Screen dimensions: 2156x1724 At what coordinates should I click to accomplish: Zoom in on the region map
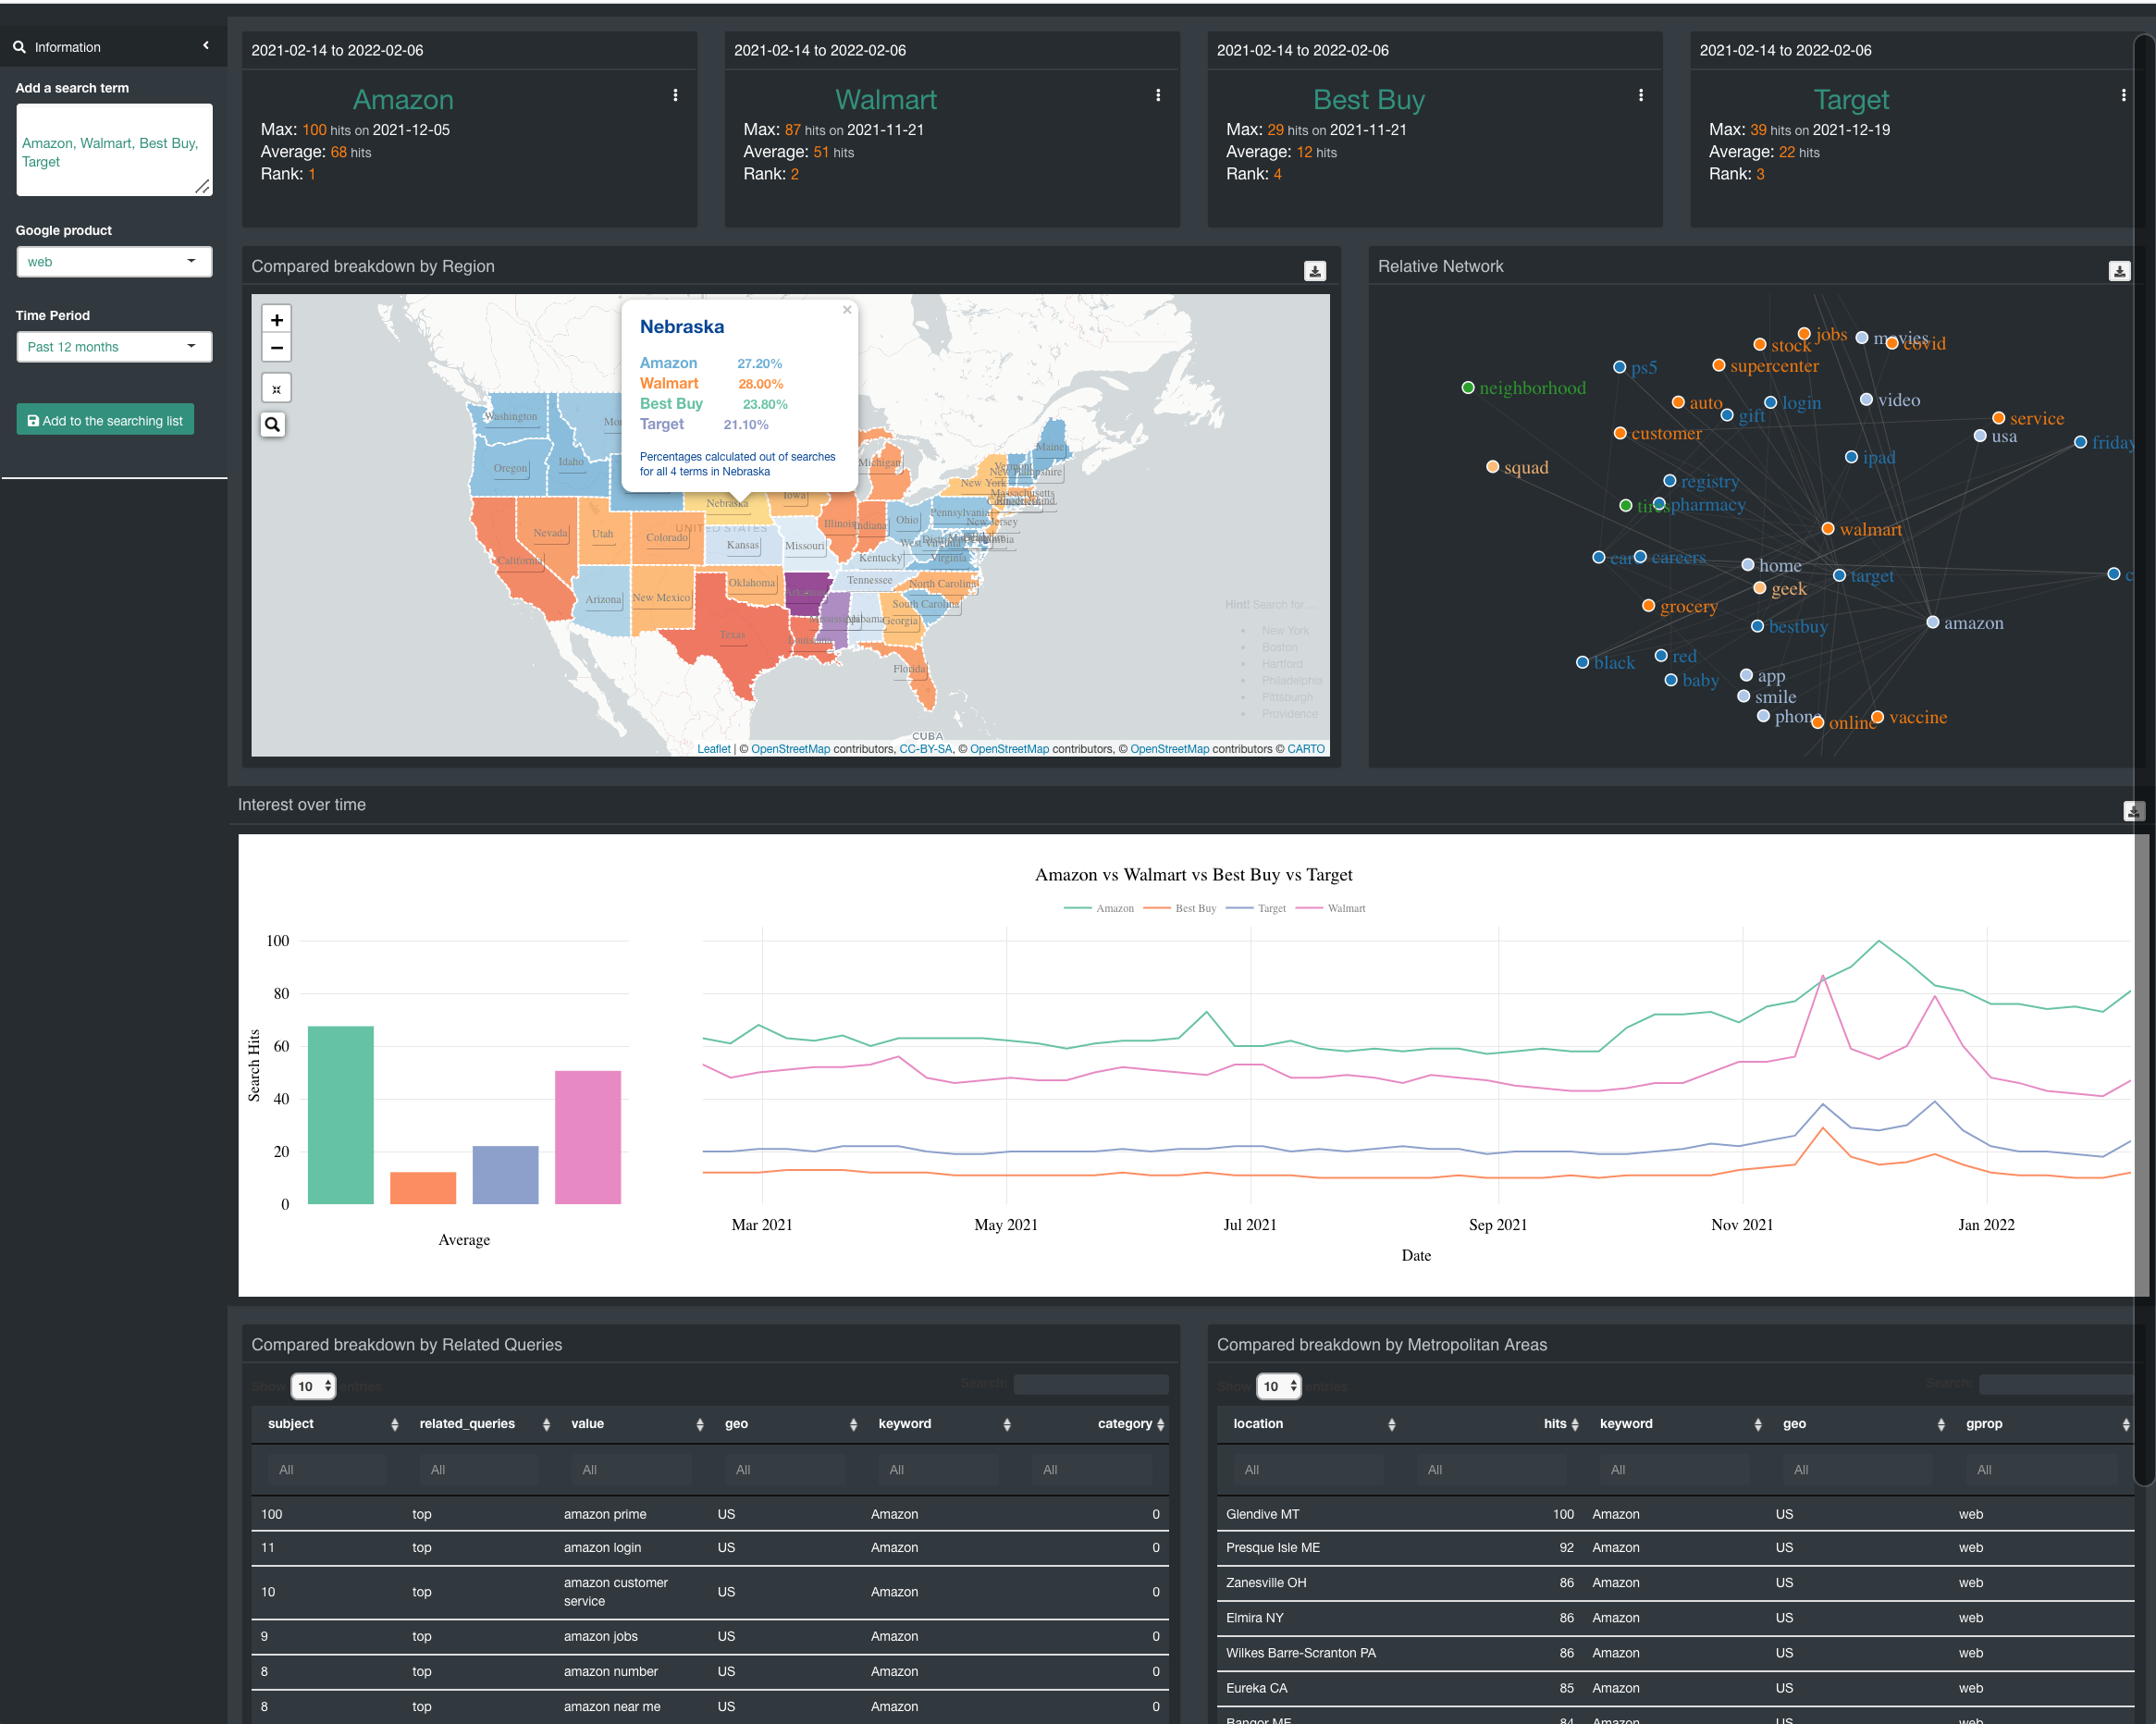pyautogui.click(x=277, y=320)
